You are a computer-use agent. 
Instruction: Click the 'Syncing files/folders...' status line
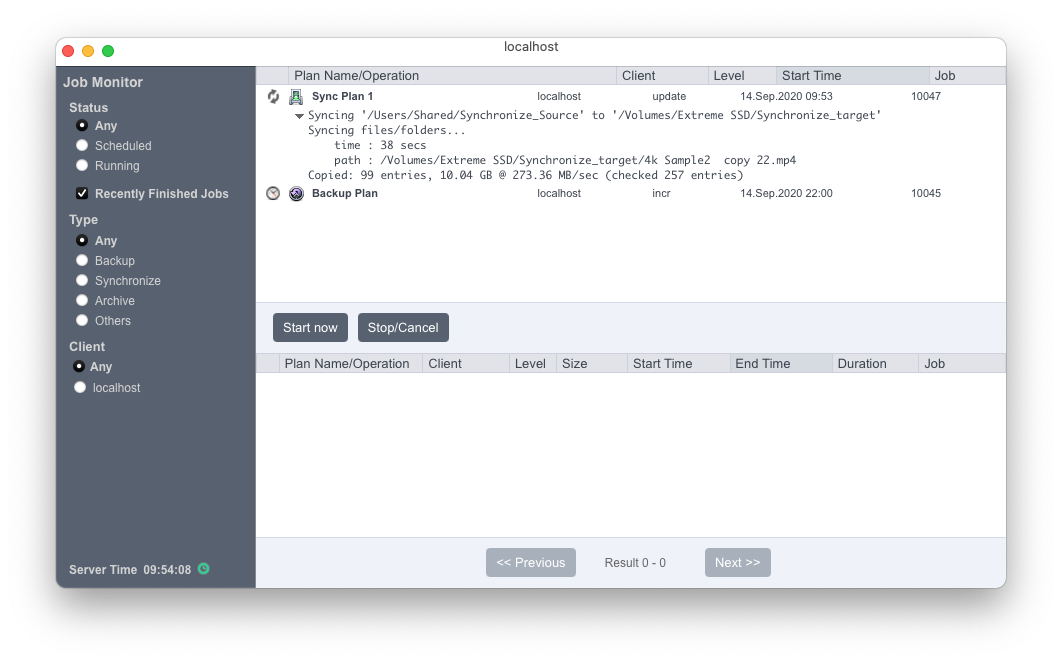click(387, 130)
